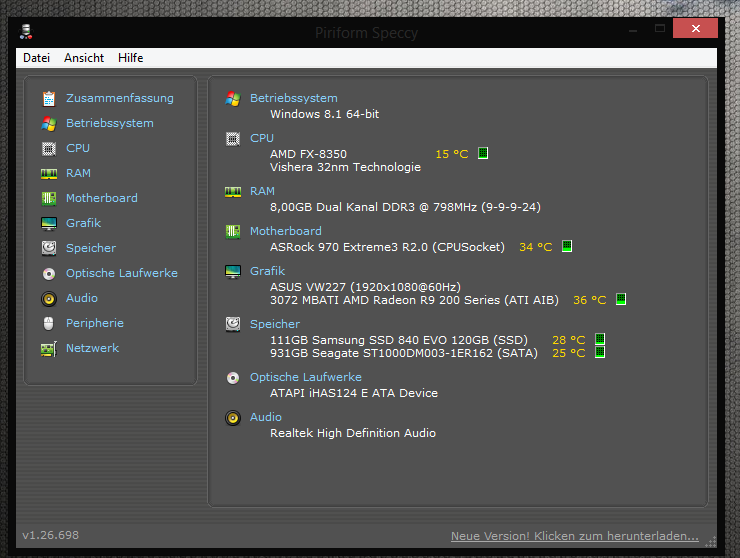Select Zusammenfassung in the sidebar
The image size is (740, 558).
point(120,98)
